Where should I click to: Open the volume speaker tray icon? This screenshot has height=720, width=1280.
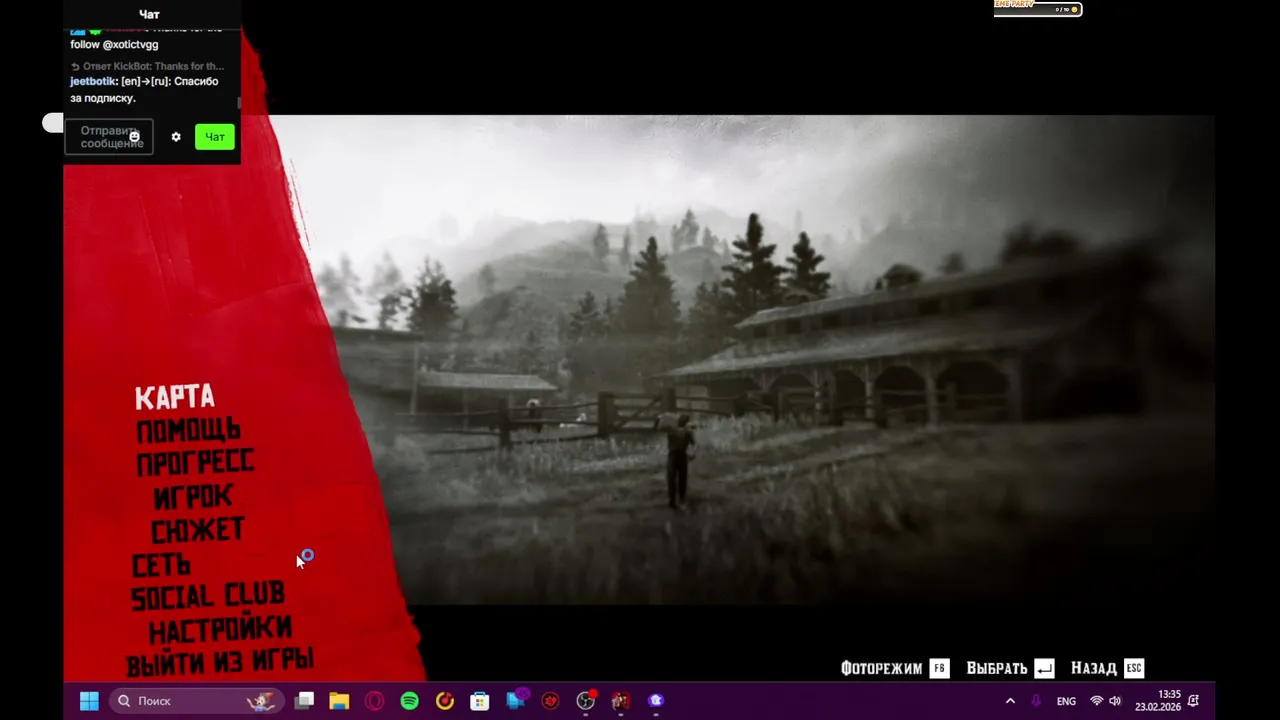[x=1115, y=701]
